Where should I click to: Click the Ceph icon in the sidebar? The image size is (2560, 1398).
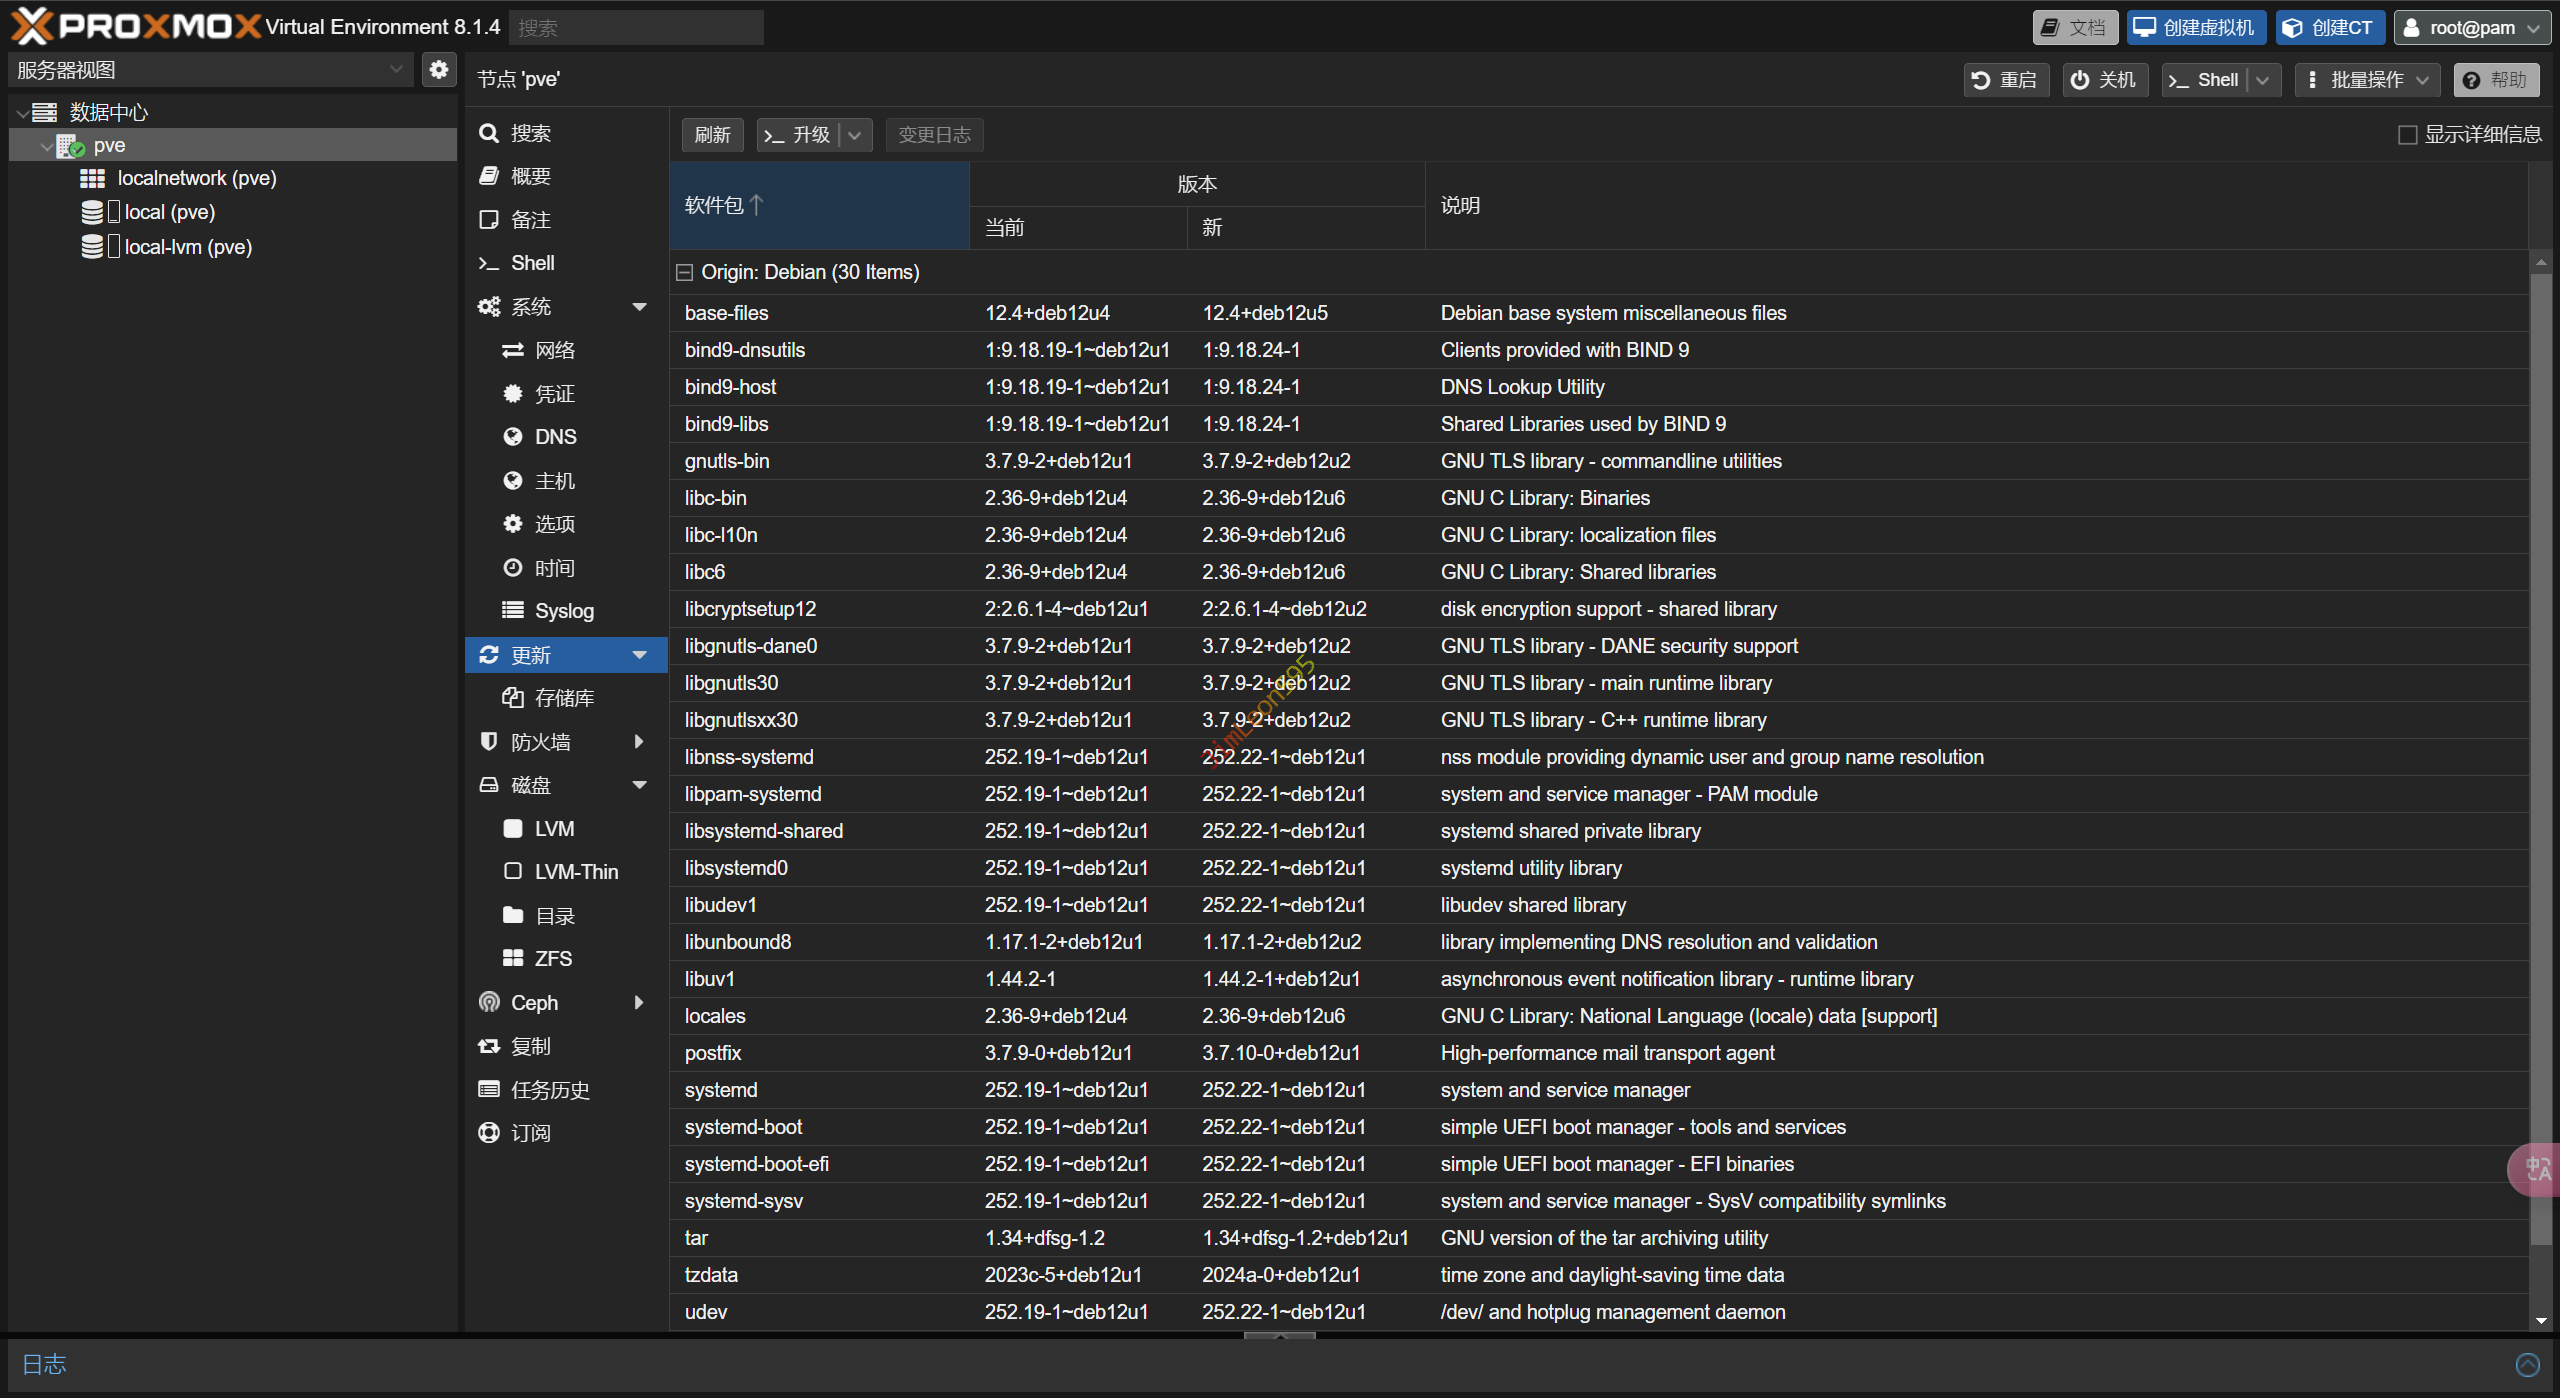click(x=489, y=1002)
